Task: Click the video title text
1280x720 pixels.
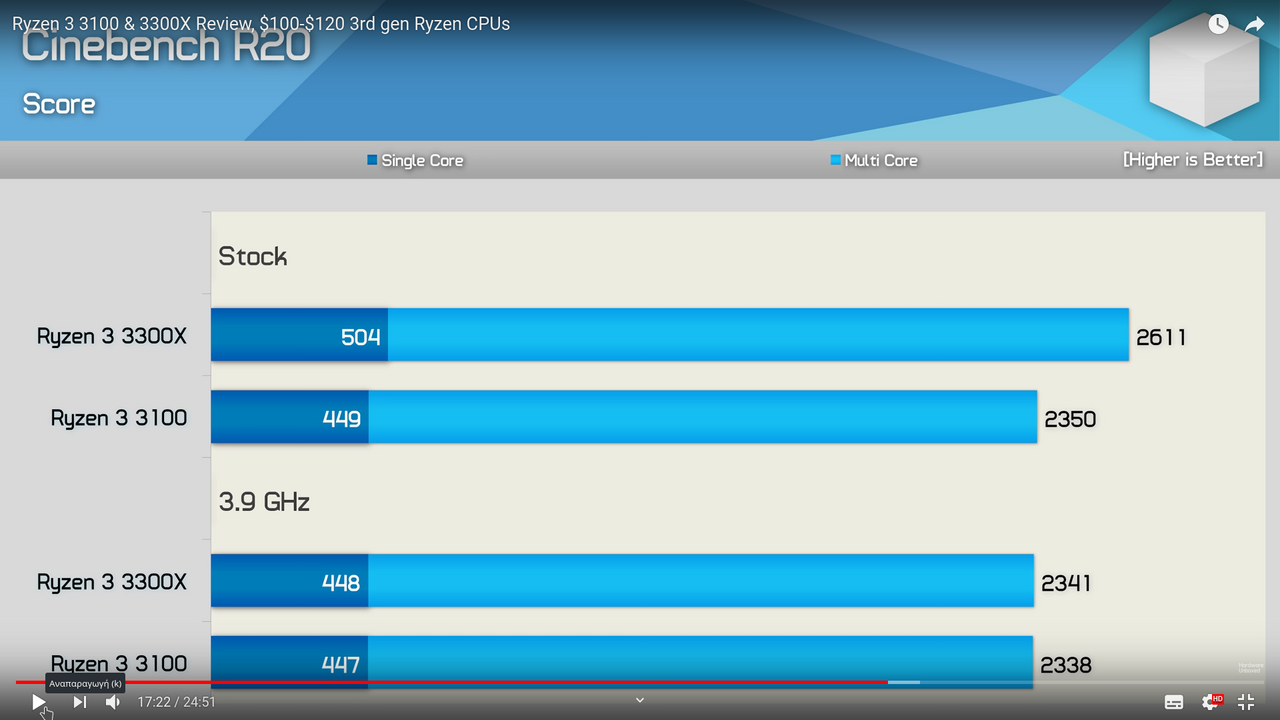Action: point(261,24)
